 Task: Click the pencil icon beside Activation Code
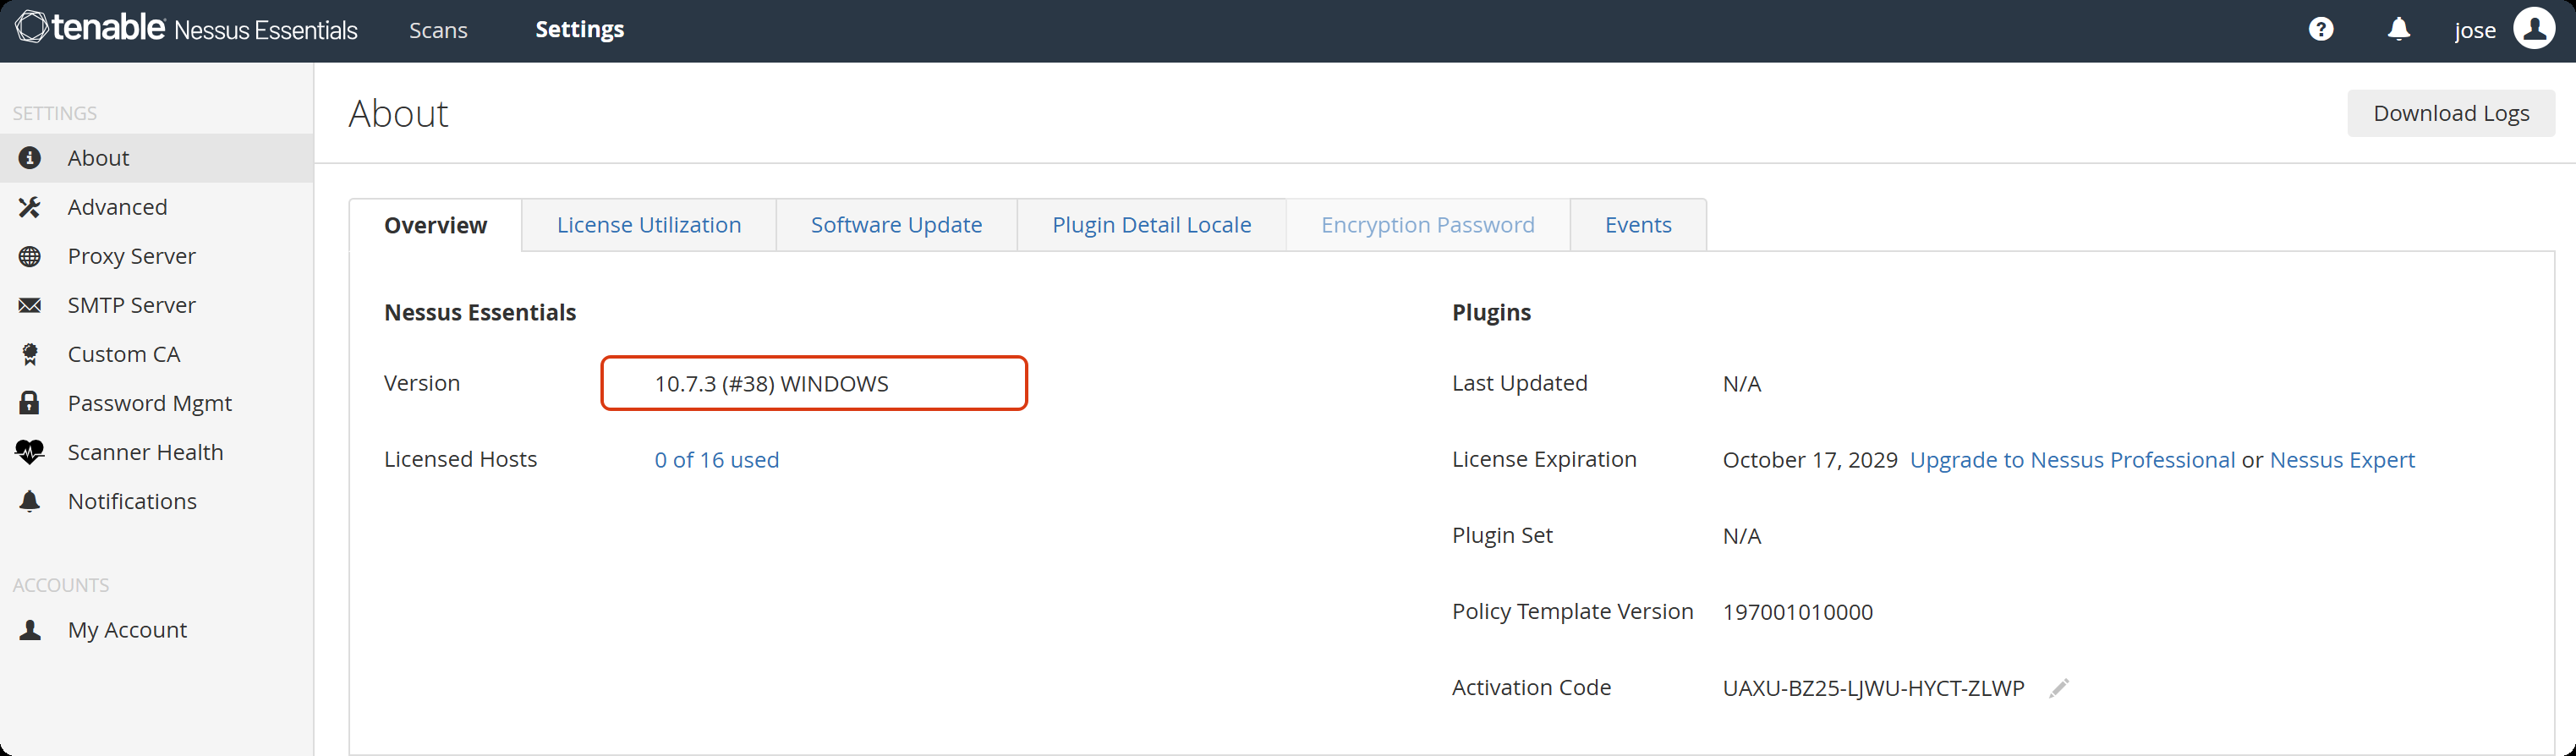2058,688
